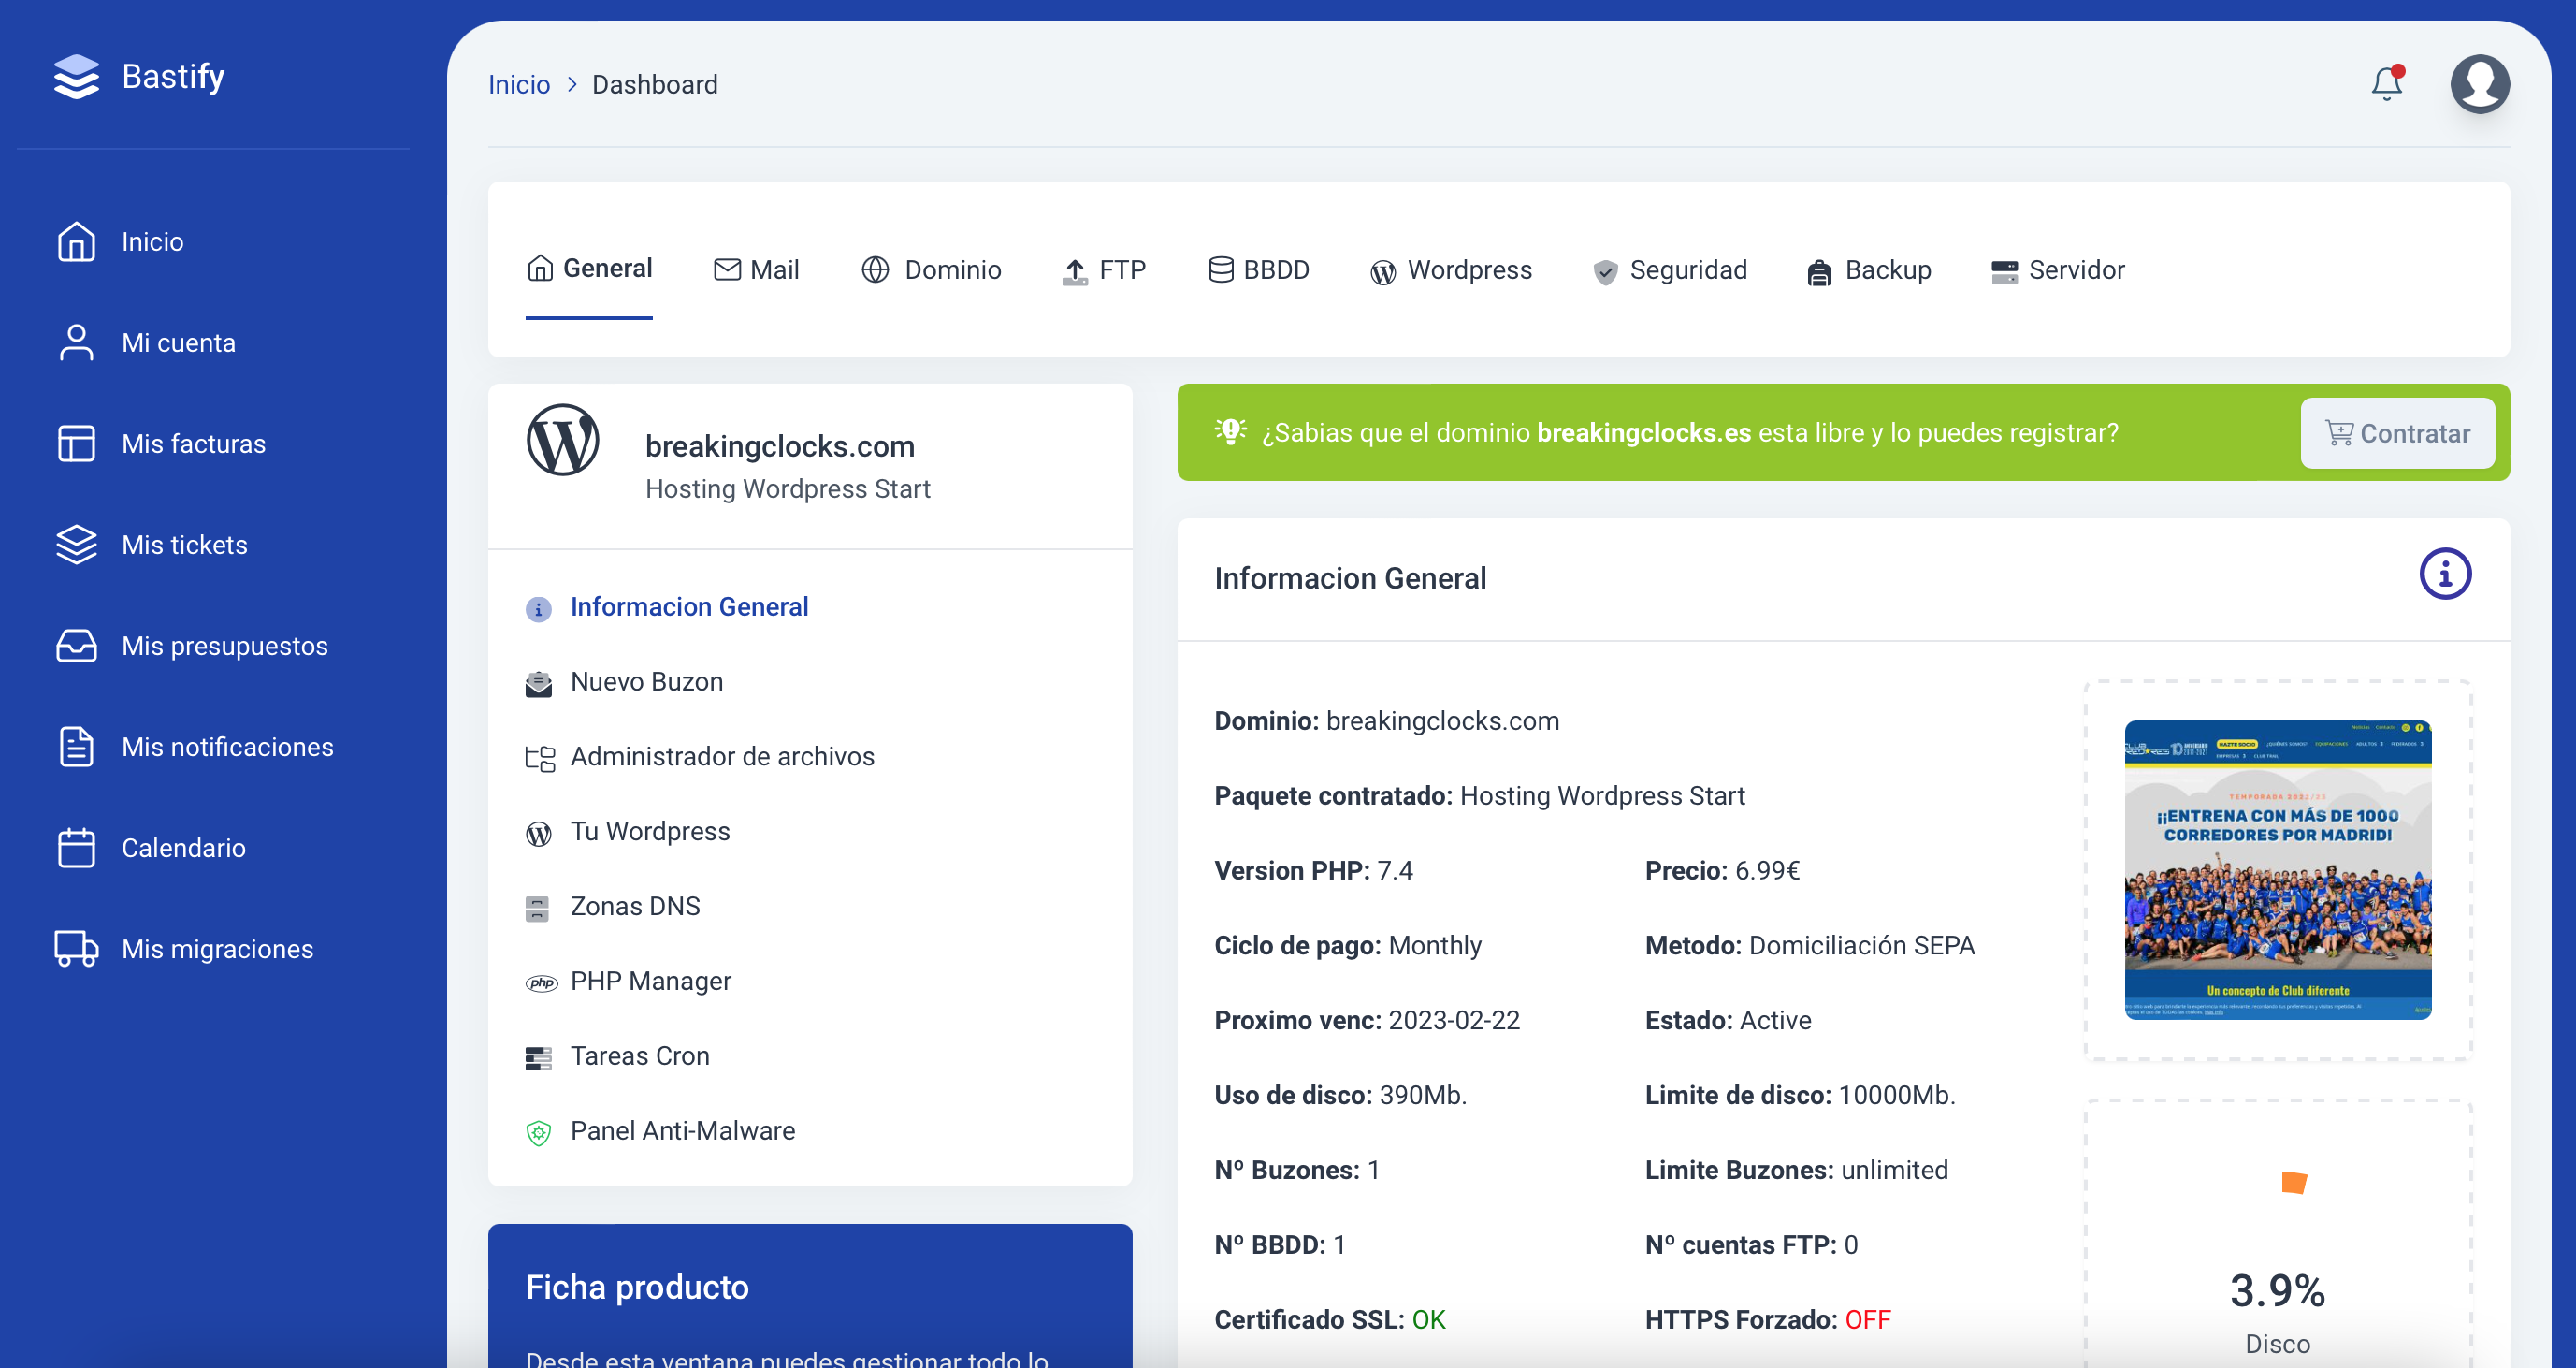Go to Mis tickets from the sidebar
2576x1368 pixels.
(184, 545)
